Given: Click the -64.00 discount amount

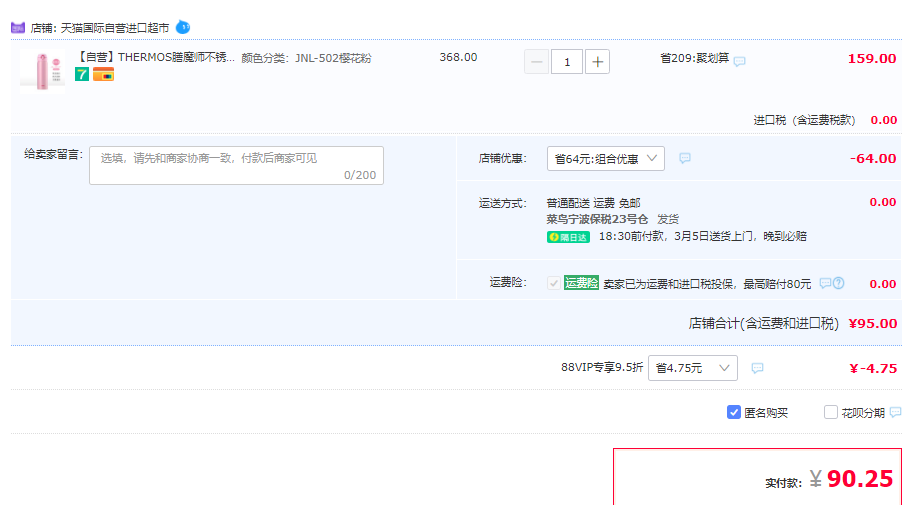Looking at the screenshot, I should click(x=873, y=158).
